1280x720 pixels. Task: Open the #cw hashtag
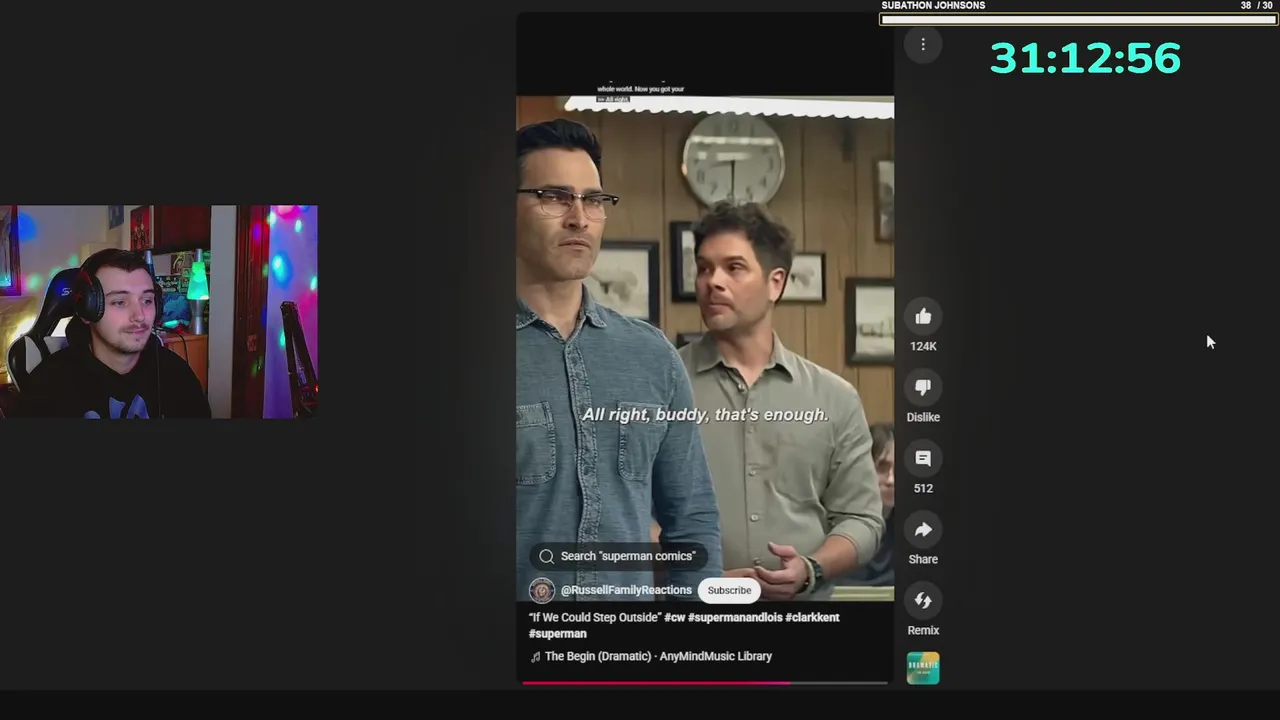click(x=675, y=617)
